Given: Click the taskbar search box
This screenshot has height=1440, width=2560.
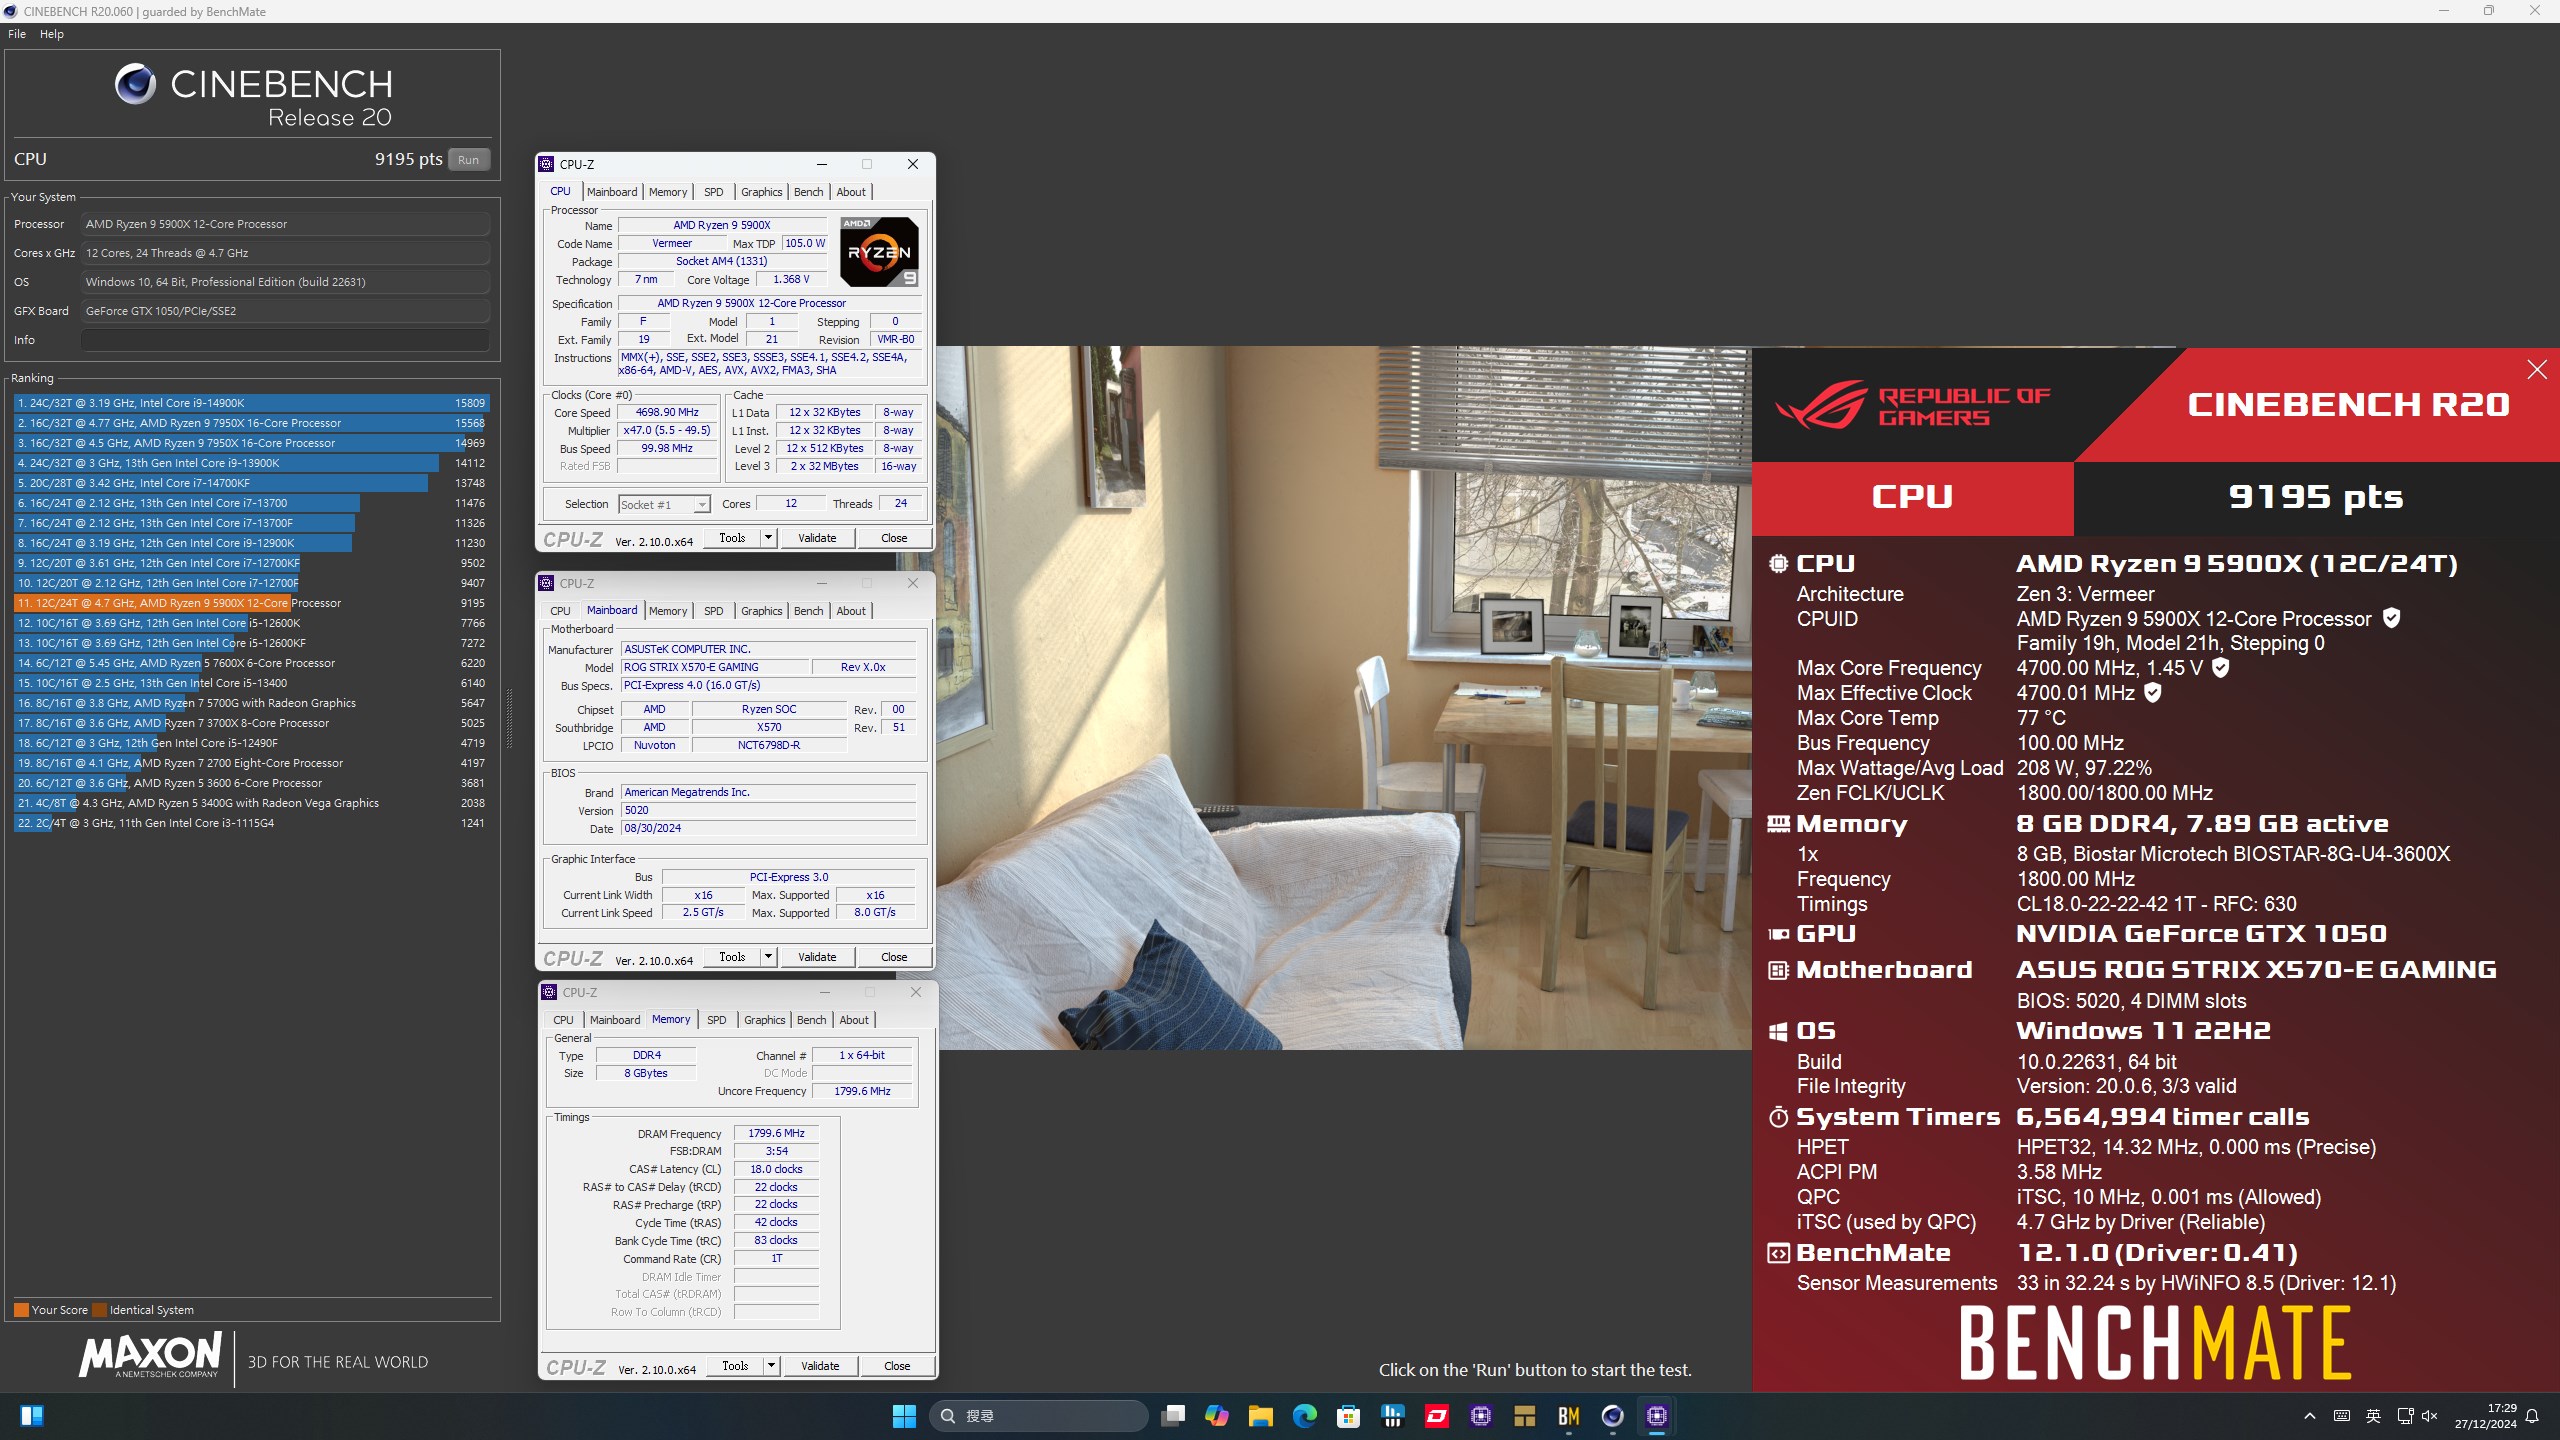Looking at the screenshot, I should 1038,1416.
